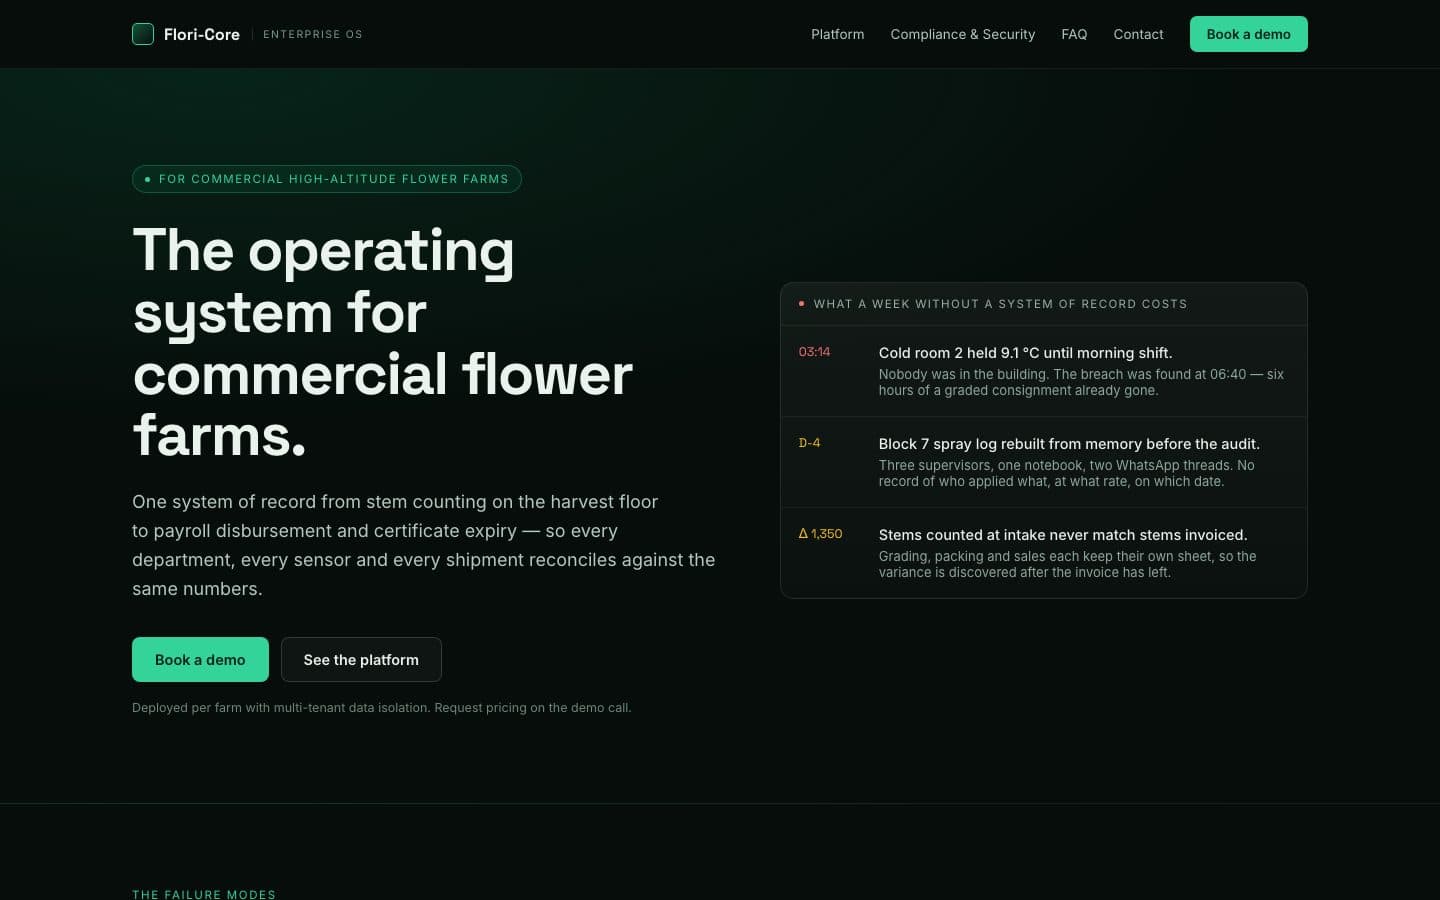
Task: Click 'The Failure Modes' section label
Action: pyautogui.click(x=204, y=894)
